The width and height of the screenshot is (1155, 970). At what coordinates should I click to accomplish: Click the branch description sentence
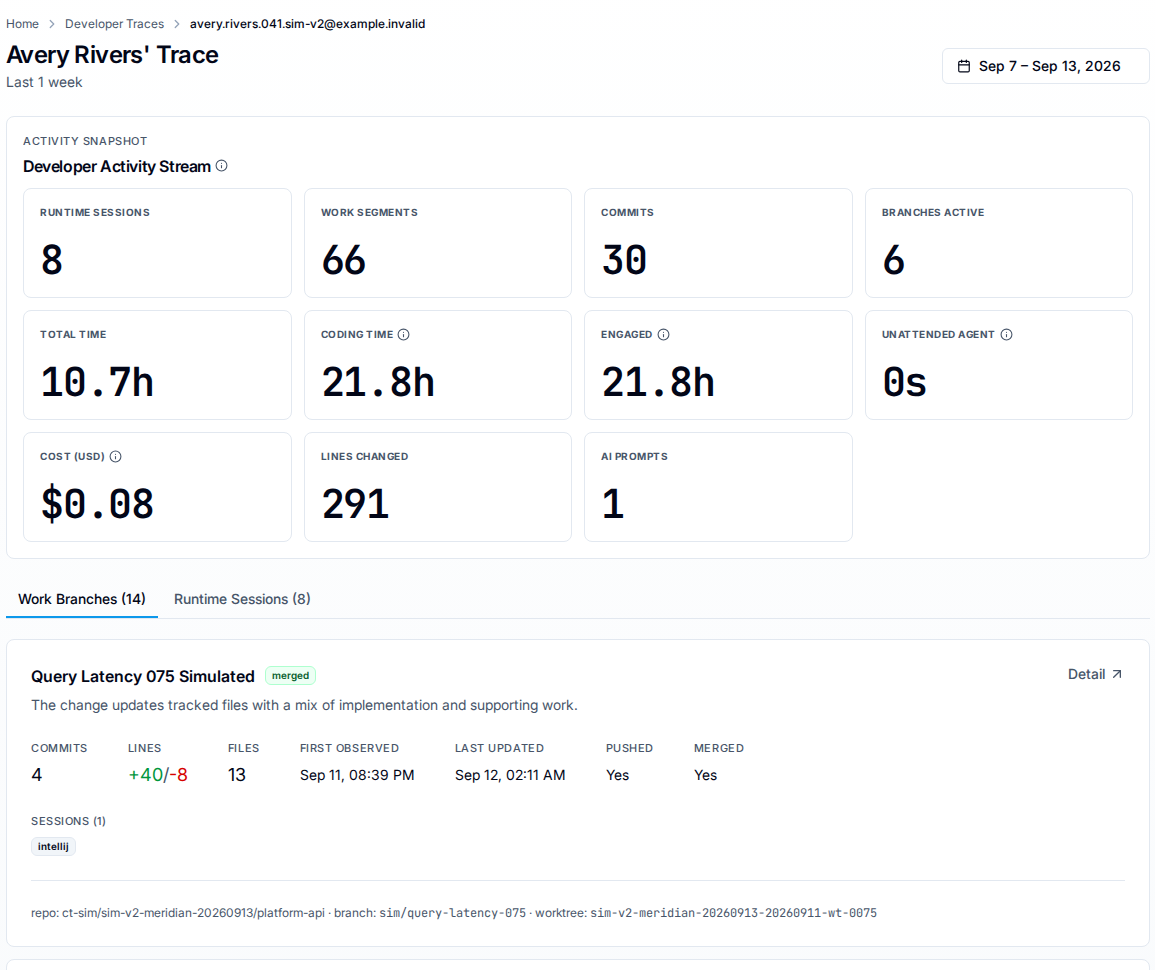pyautogui.click(x=304, y=706)
